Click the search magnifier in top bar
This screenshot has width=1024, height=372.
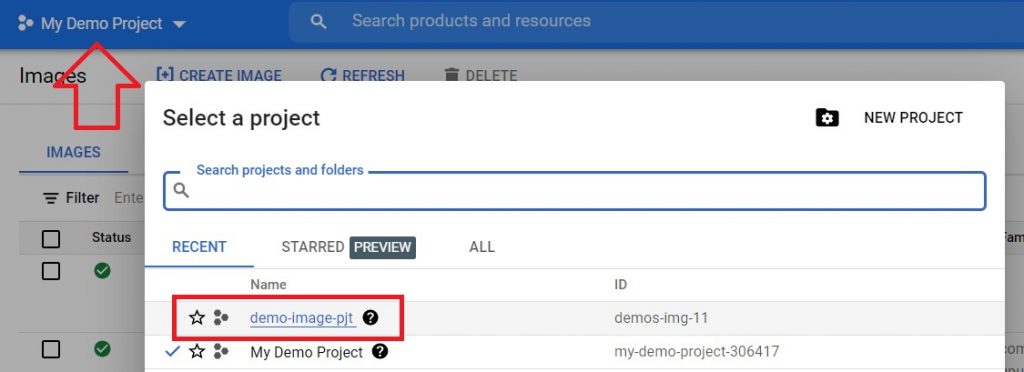tap(318, 22)
